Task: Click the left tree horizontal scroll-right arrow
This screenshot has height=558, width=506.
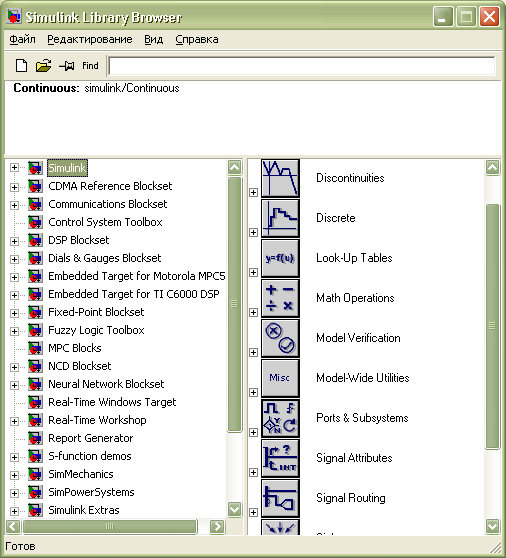Action: [x=217, y=526]
